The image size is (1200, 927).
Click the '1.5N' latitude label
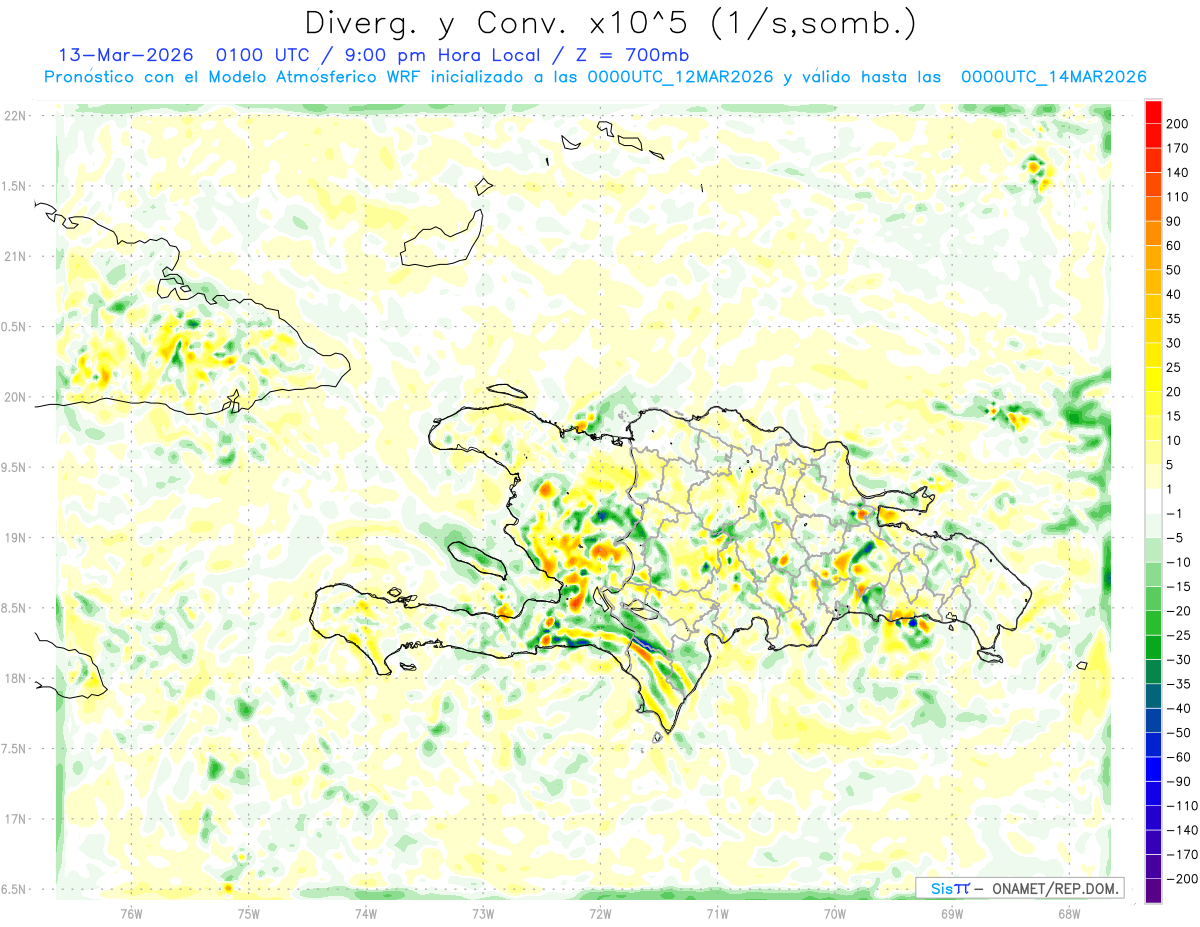(x=15, y=186)
